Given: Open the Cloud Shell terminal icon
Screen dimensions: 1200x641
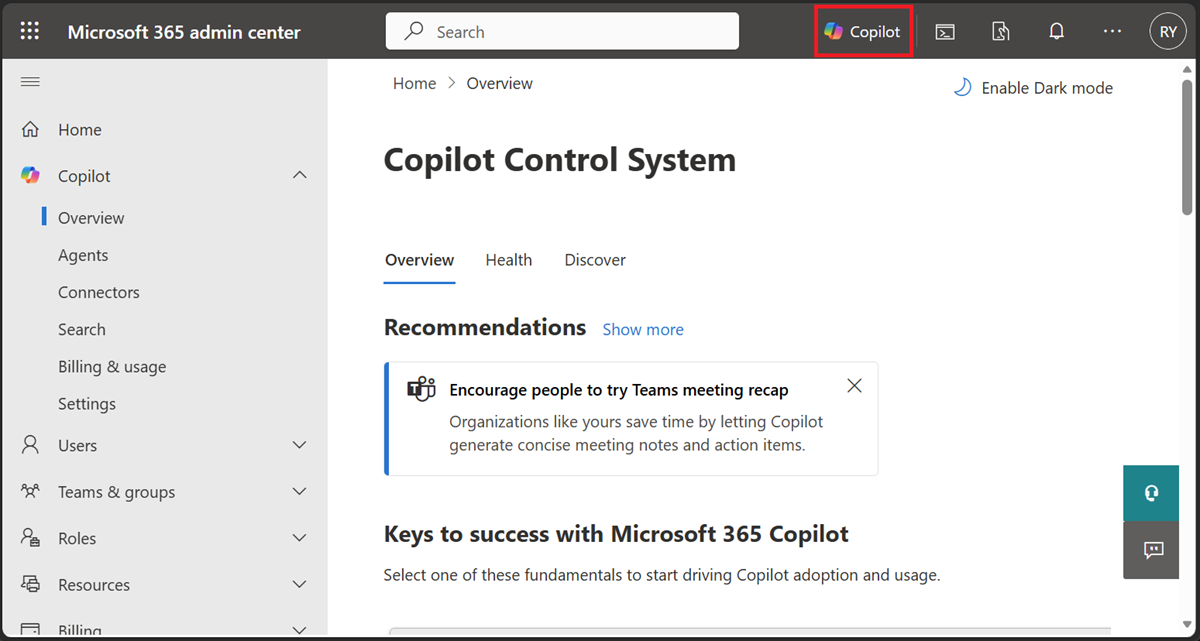Looking at the screenshot, I should click(x=945, y=31).
